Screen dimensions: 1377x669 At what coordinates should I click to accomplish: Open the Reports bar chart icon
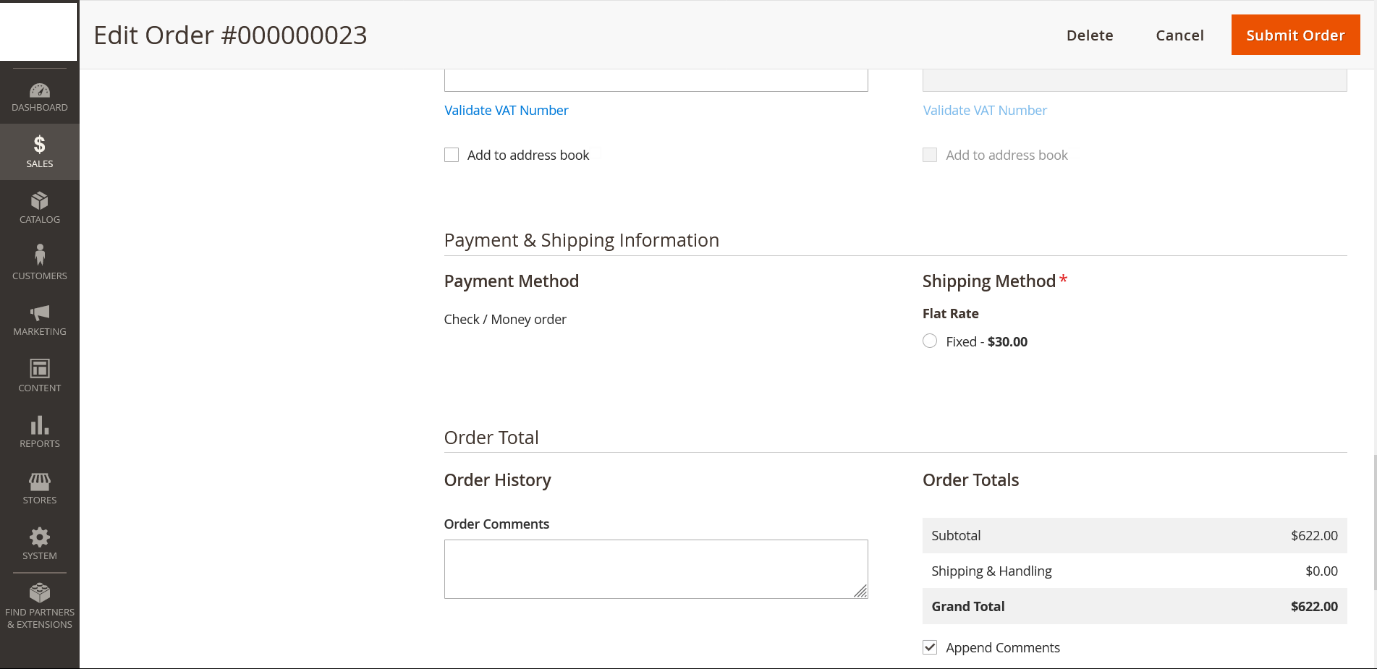40,426
